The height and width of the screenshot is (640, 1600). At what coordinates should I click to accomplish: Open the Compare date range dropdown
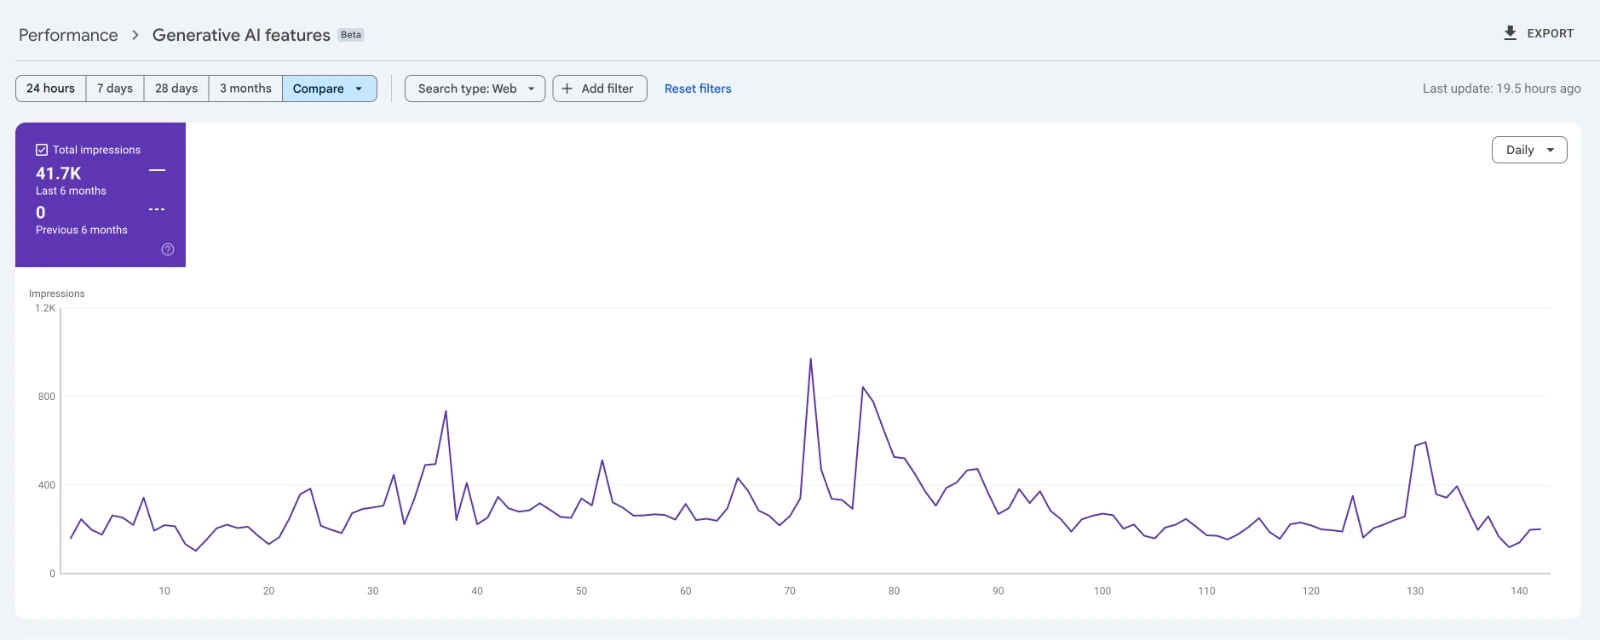[x=330, y=88]
